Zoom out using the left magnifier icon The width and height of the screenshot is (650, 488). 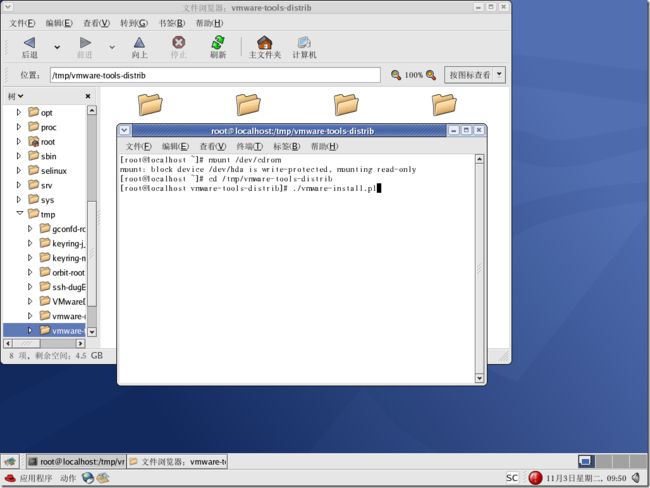click(x=396, y=75)
